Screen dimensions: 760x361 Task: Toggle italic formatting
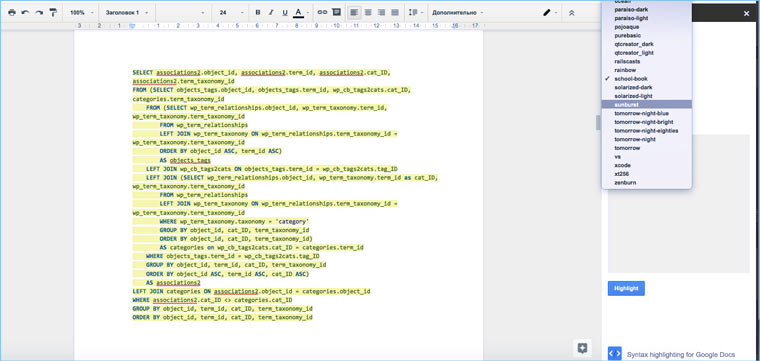pos(271,13)
